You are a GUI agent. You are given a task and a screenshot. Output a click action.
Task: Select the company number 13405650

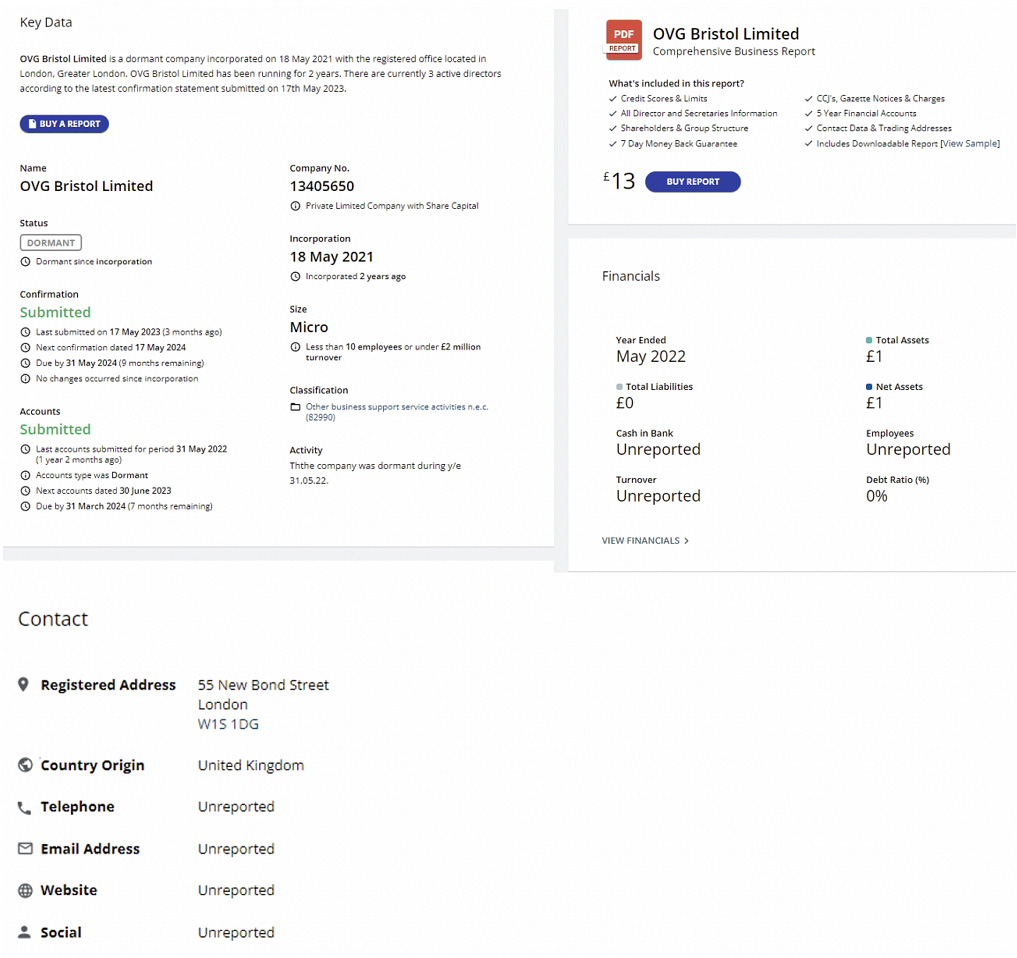pyautogui.click(x=322, y=186)
